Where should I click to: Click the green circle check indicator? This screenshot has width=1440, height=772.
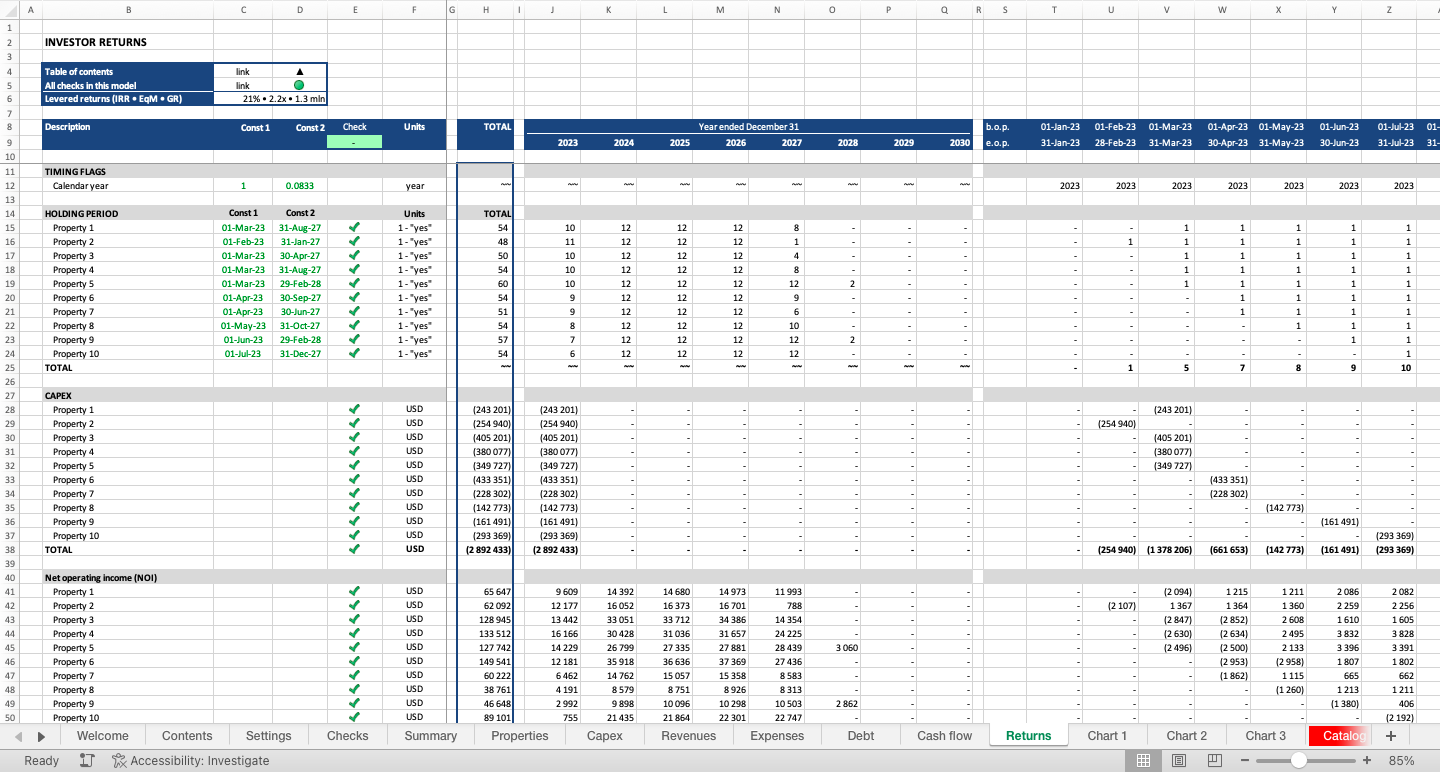pyautogui.click(x=299, y=86)
